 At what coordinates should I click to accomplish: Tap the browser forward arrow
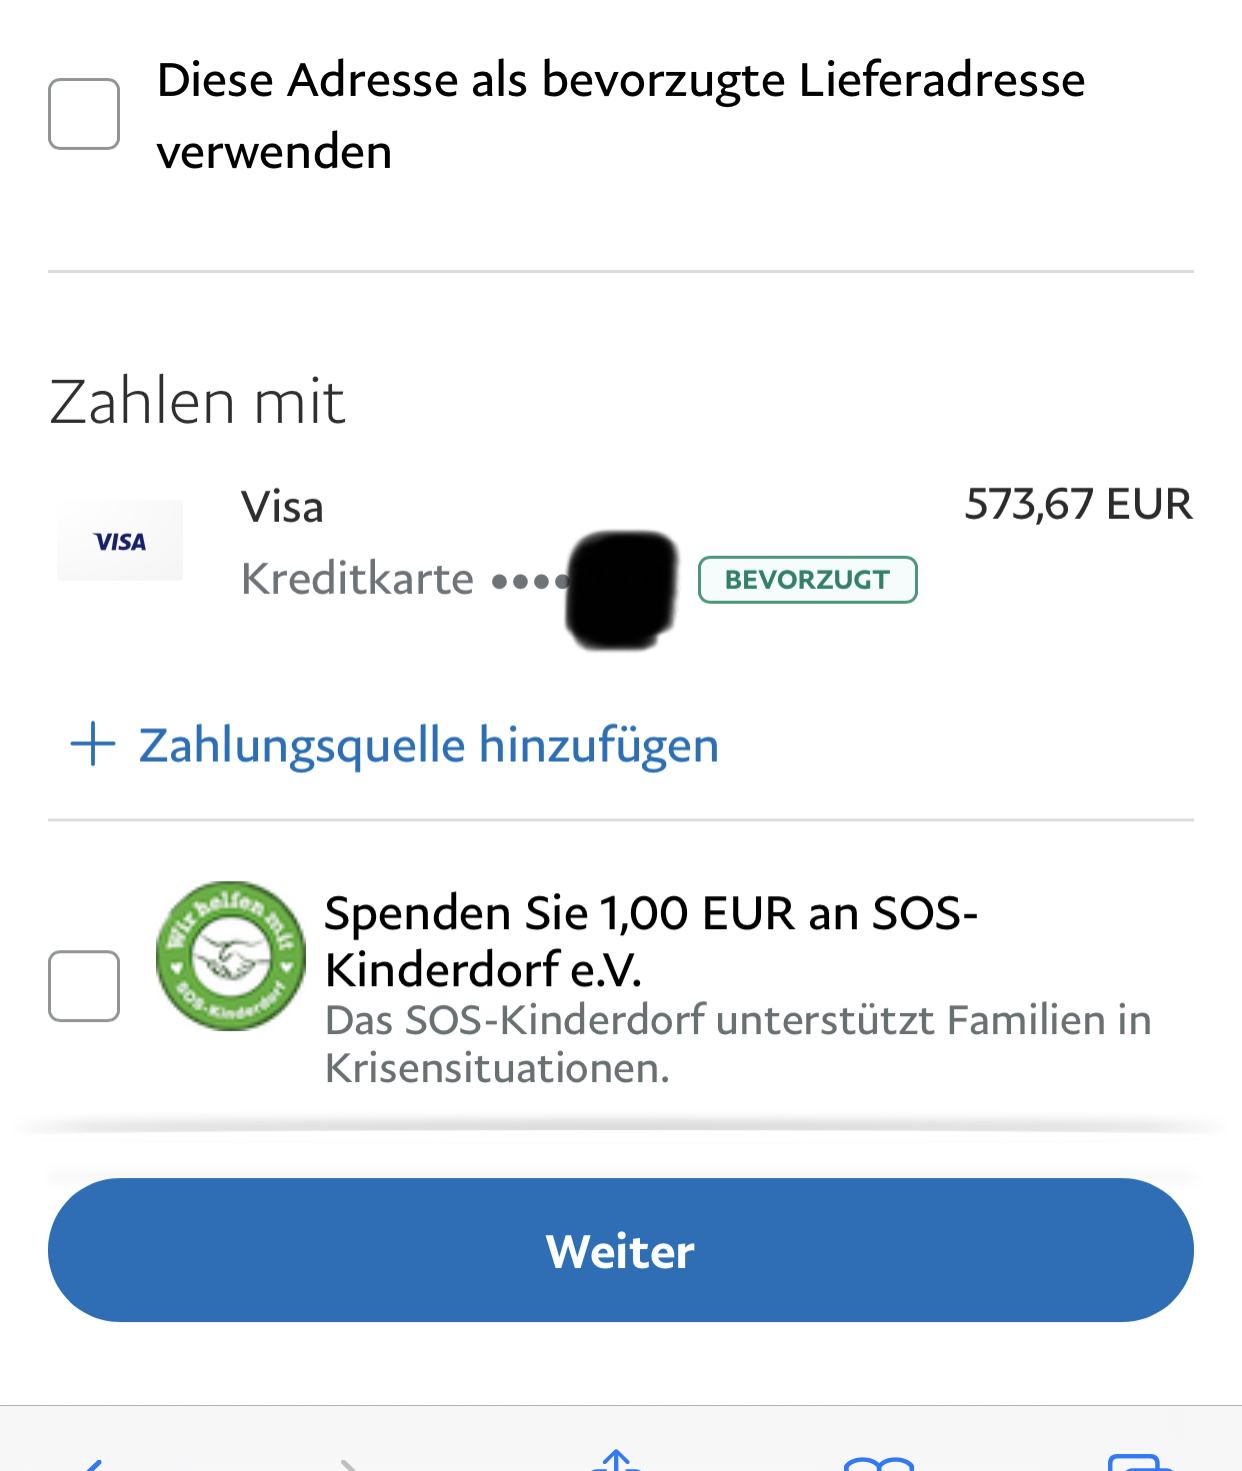tap(348, 1462)
